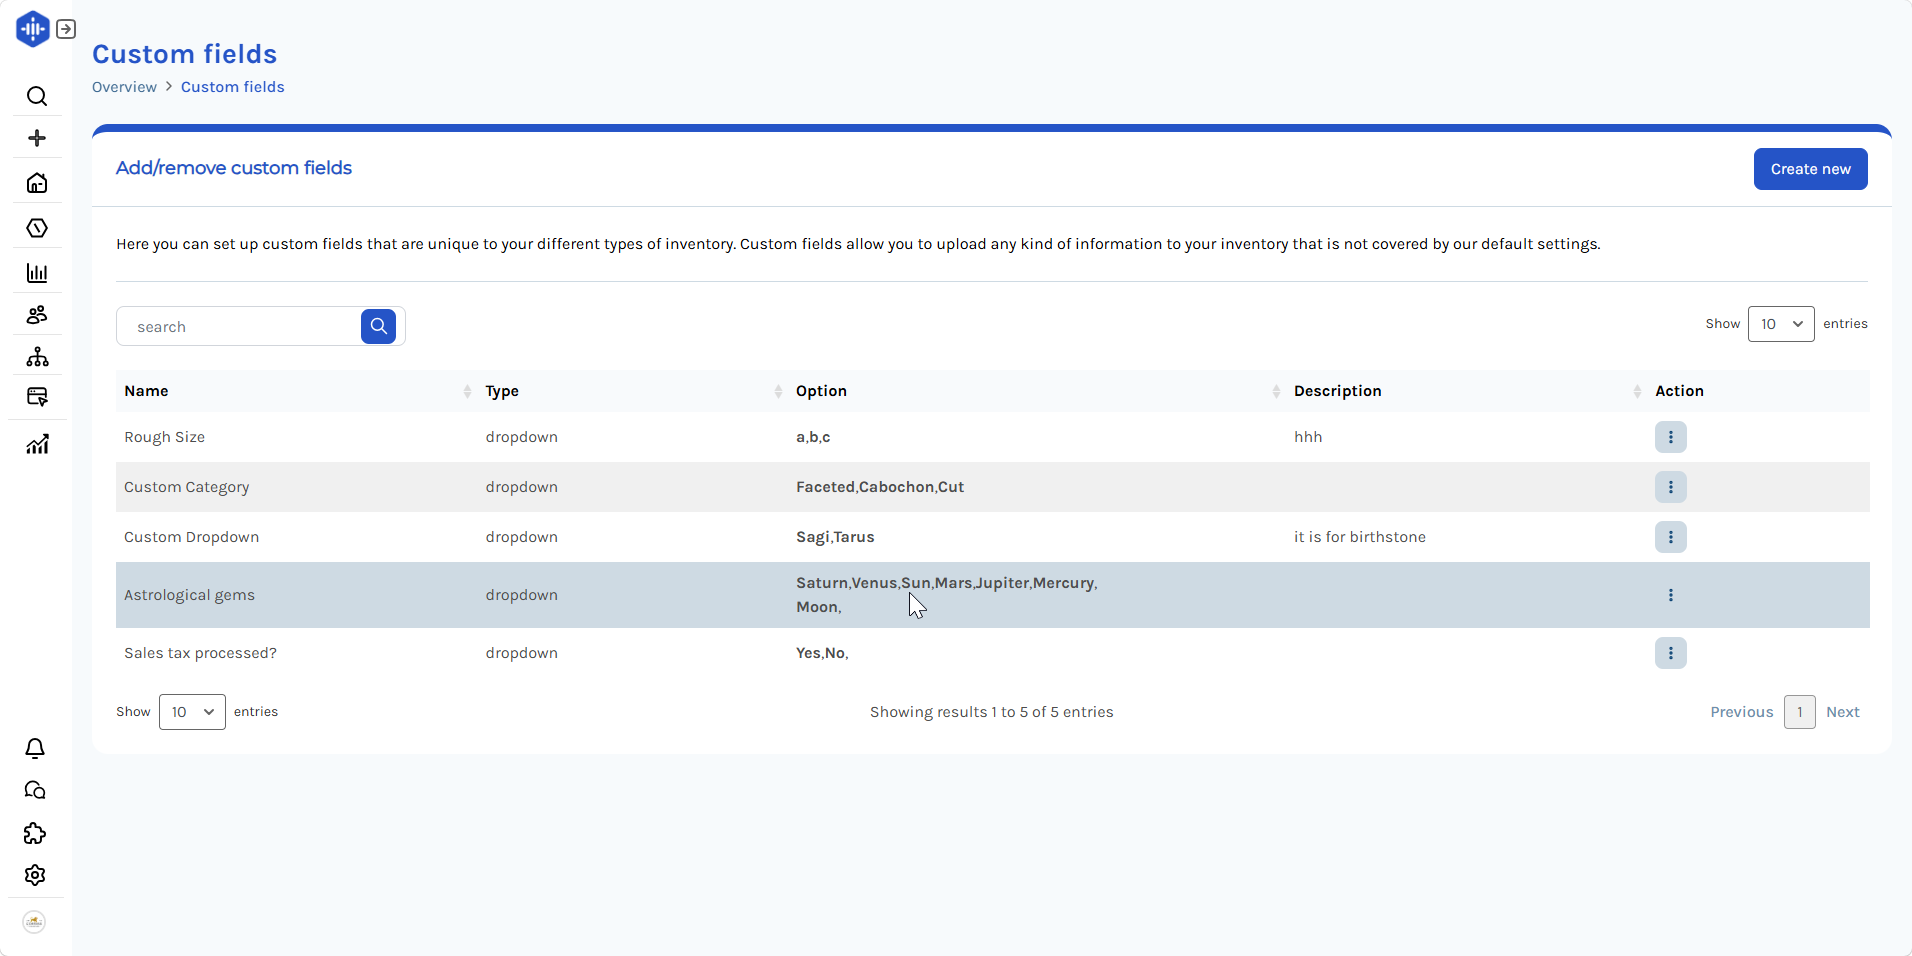Open the contacts people icon
Viewport: 1912px width, 956px height.
(37, 315)
